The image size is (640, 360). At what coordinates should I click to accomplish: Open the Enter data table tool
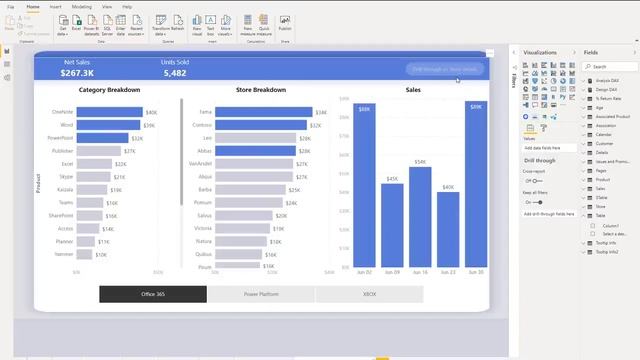pos(121,25)
